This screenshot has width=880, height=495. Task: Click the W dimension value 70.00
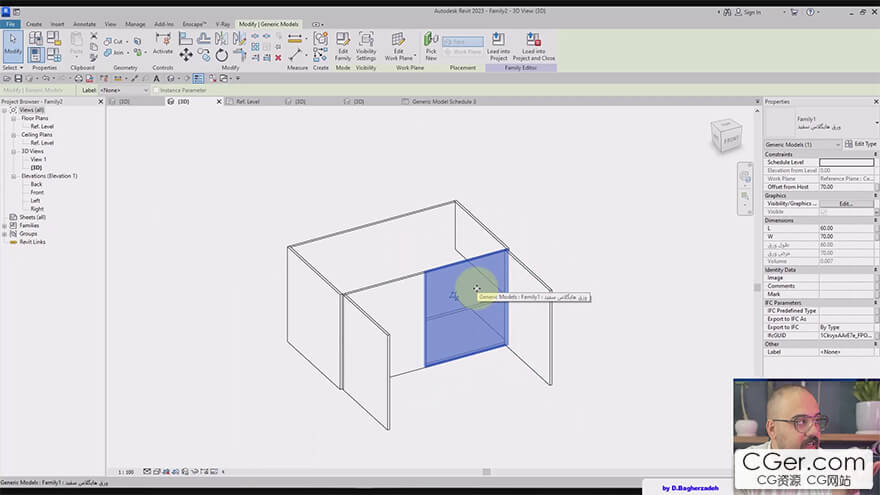click(x=846, y=237)
